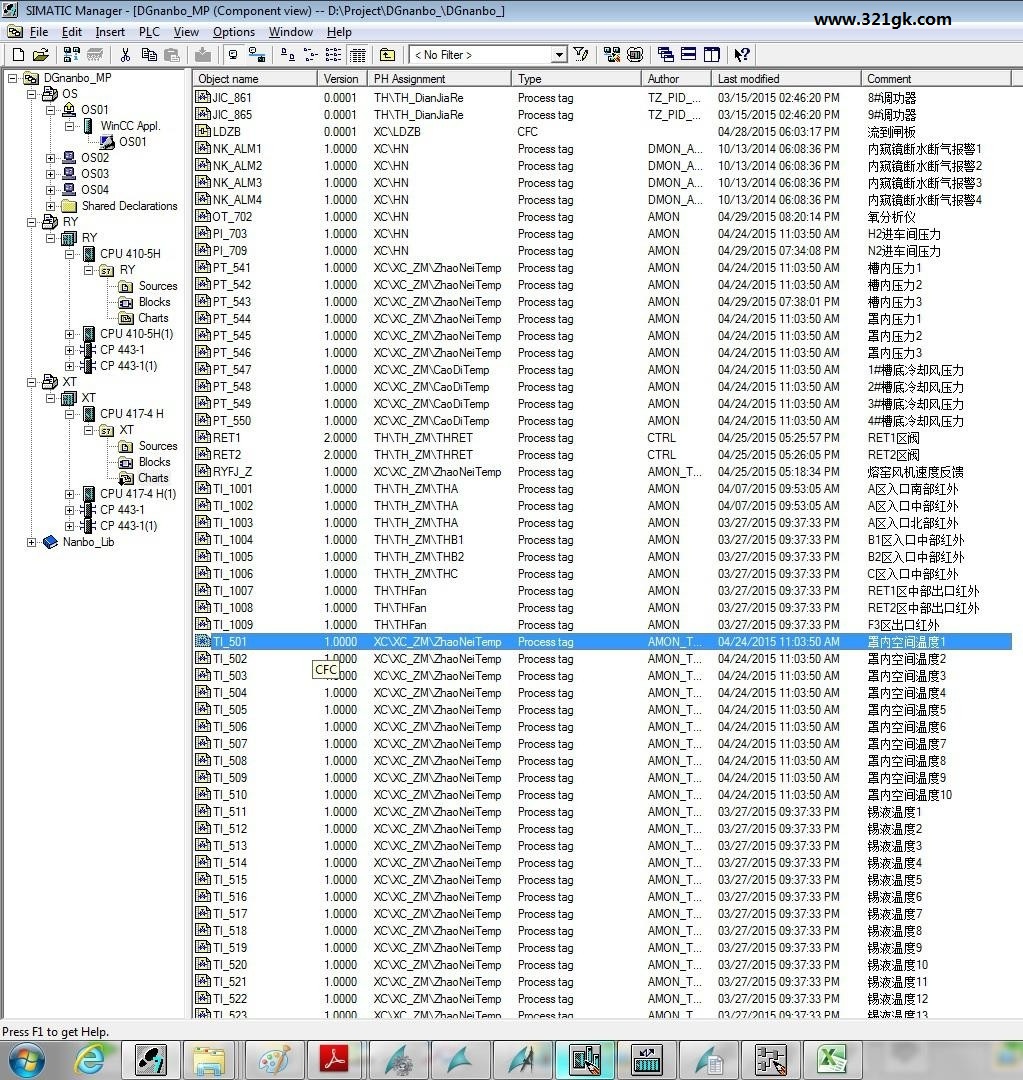Cascade windows using the toolbar icon
1023x1080 pixels.
[665, 54]
